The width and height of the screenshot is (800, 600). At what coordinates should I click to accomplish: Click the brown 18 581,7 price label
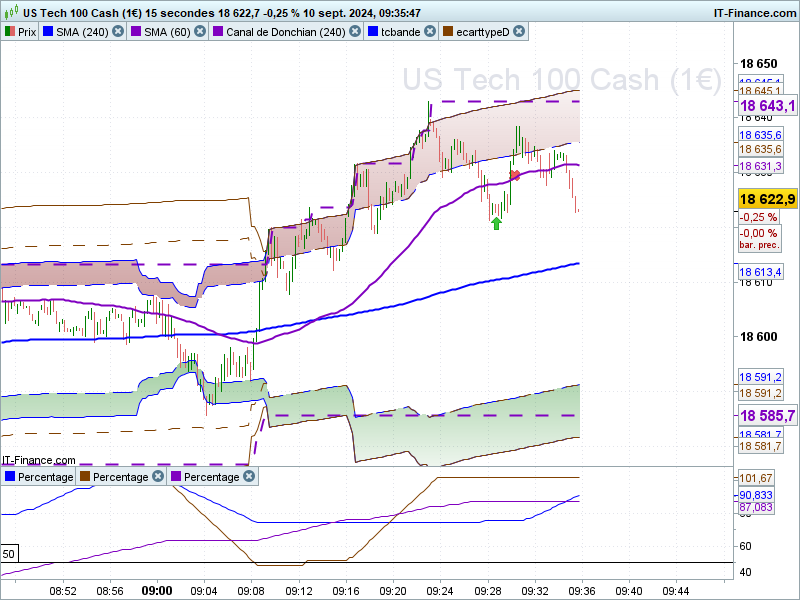(x=760, y=446)
